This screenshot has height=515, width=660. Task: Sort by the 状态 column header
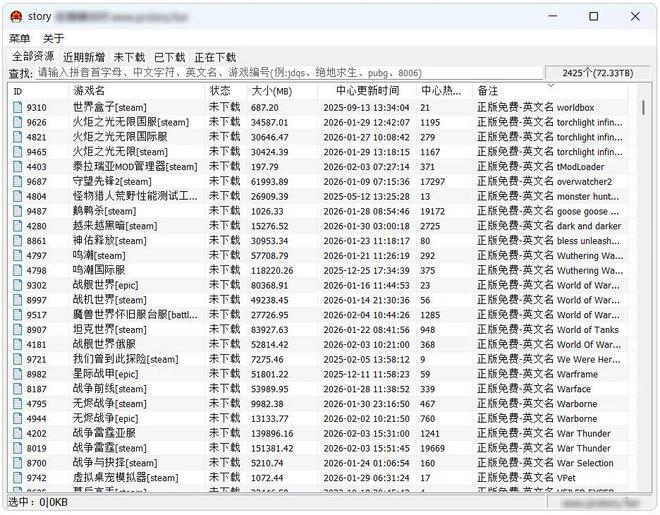pos(226,91)
